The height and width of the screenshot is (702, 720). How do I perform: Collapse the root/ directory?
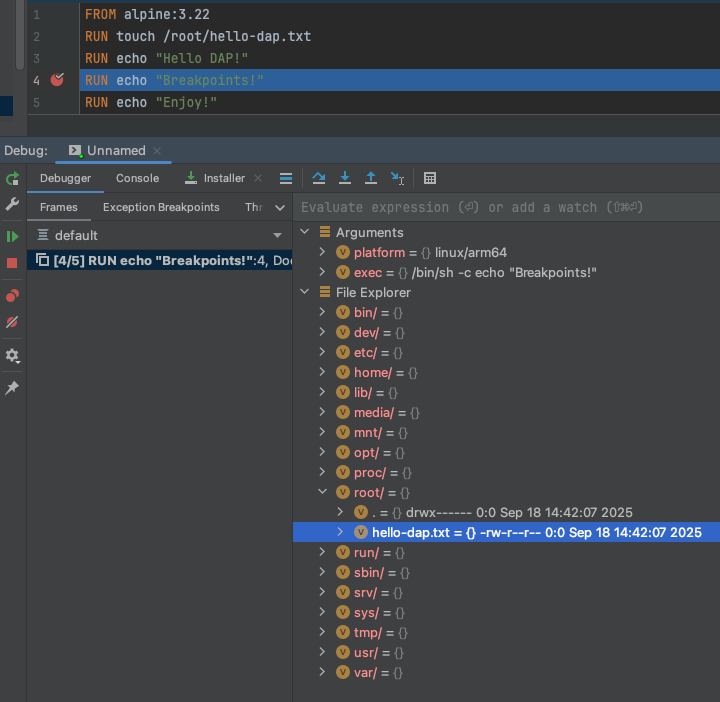tap(322, 492)
